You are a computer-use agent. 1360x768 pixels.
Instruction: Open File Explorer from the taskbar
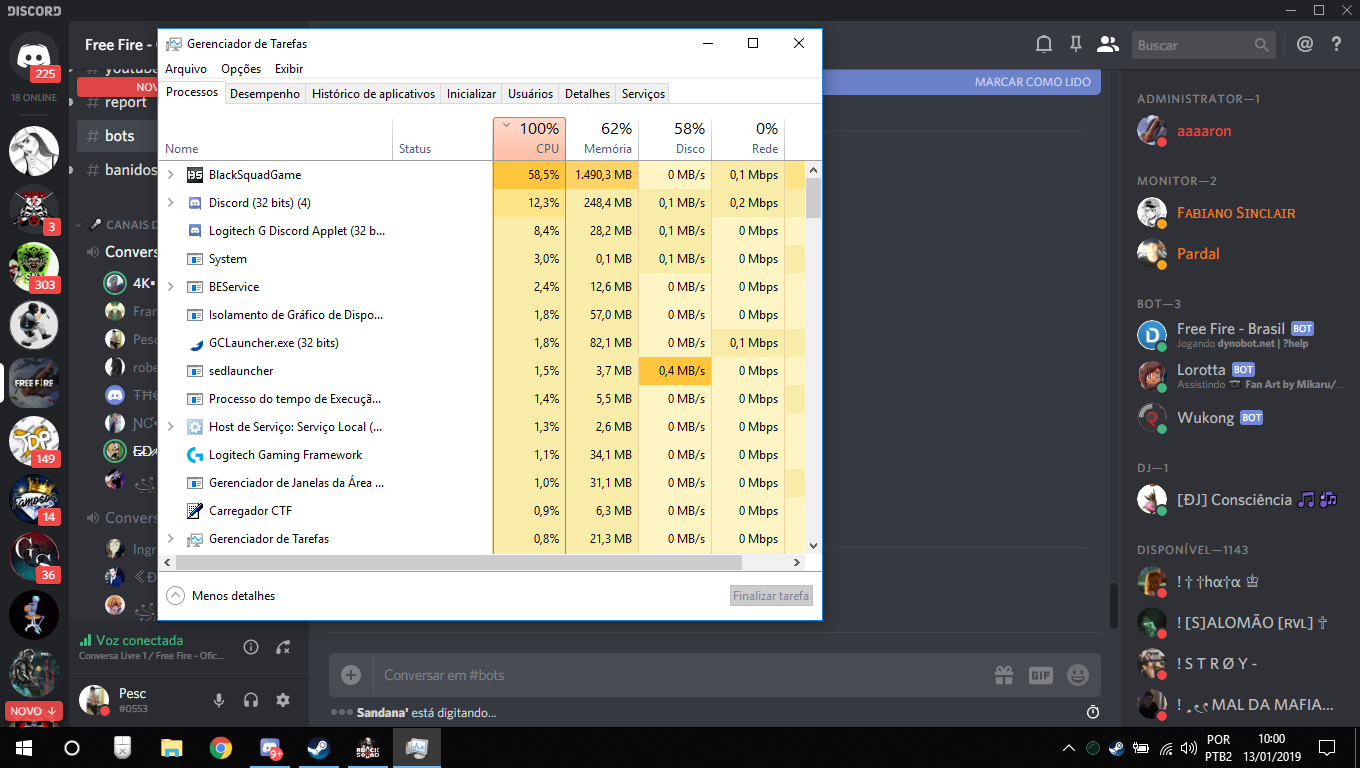point(172,748)
